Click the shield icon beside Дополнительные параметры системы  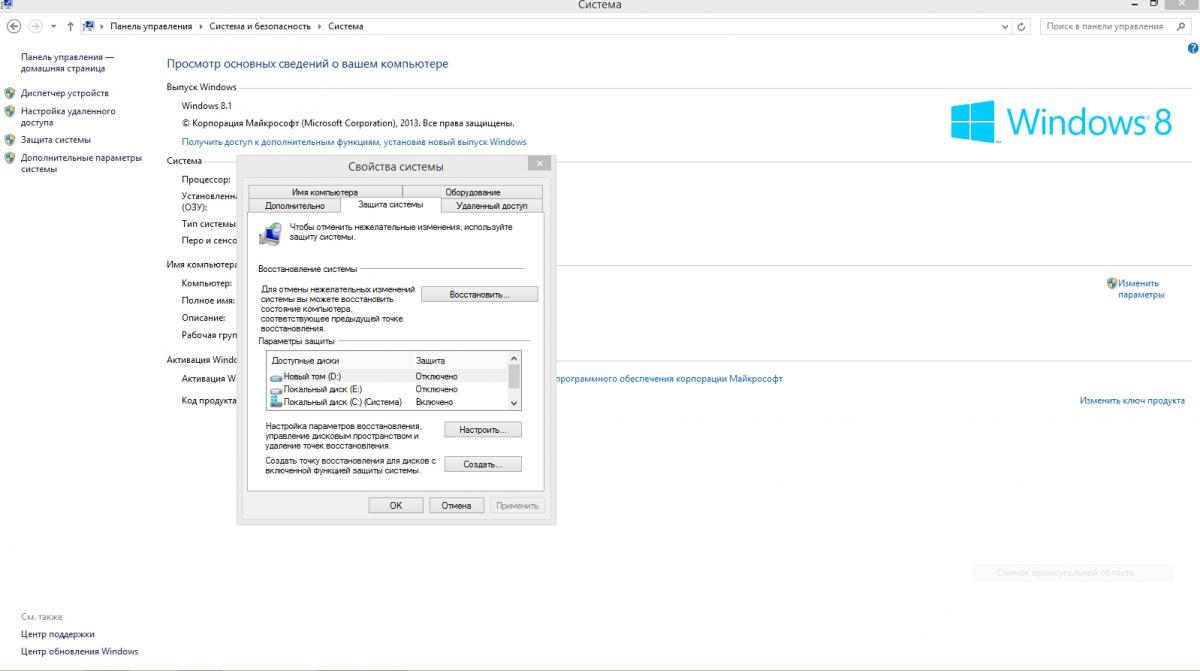click(10, 158)
